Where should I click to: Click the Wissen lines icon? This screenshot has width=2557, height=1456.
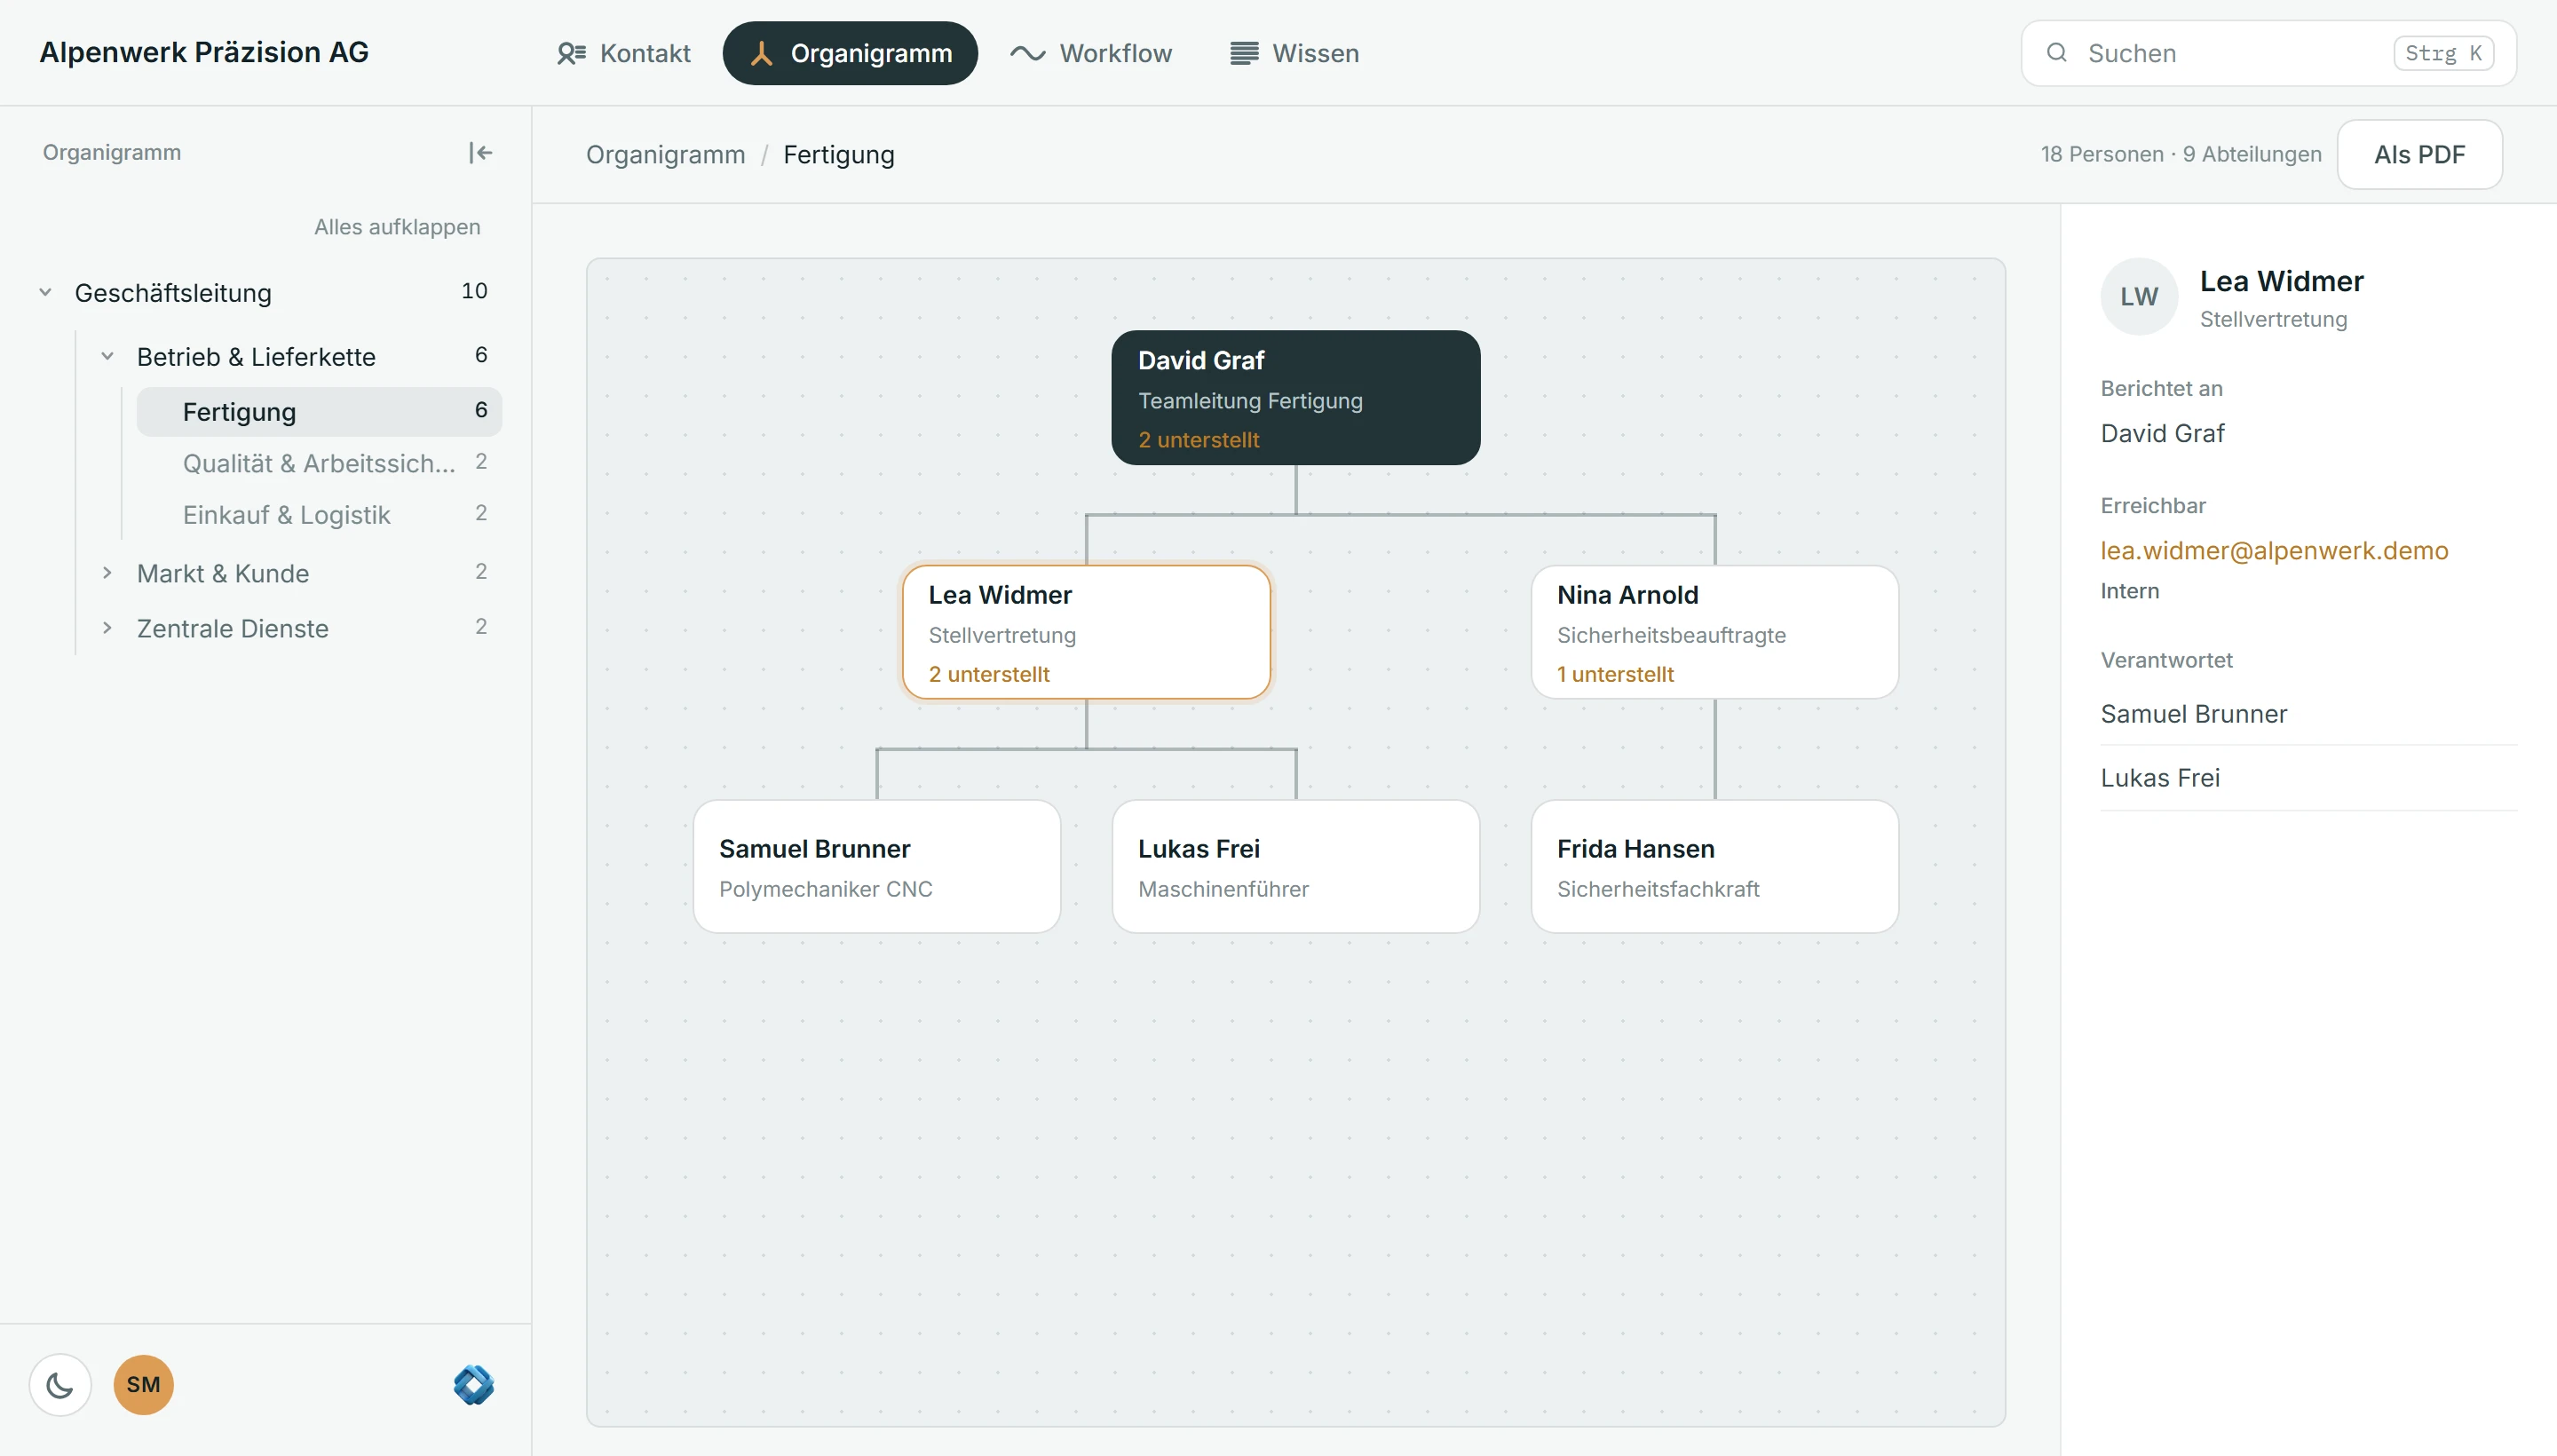(x=1244, y=53)
